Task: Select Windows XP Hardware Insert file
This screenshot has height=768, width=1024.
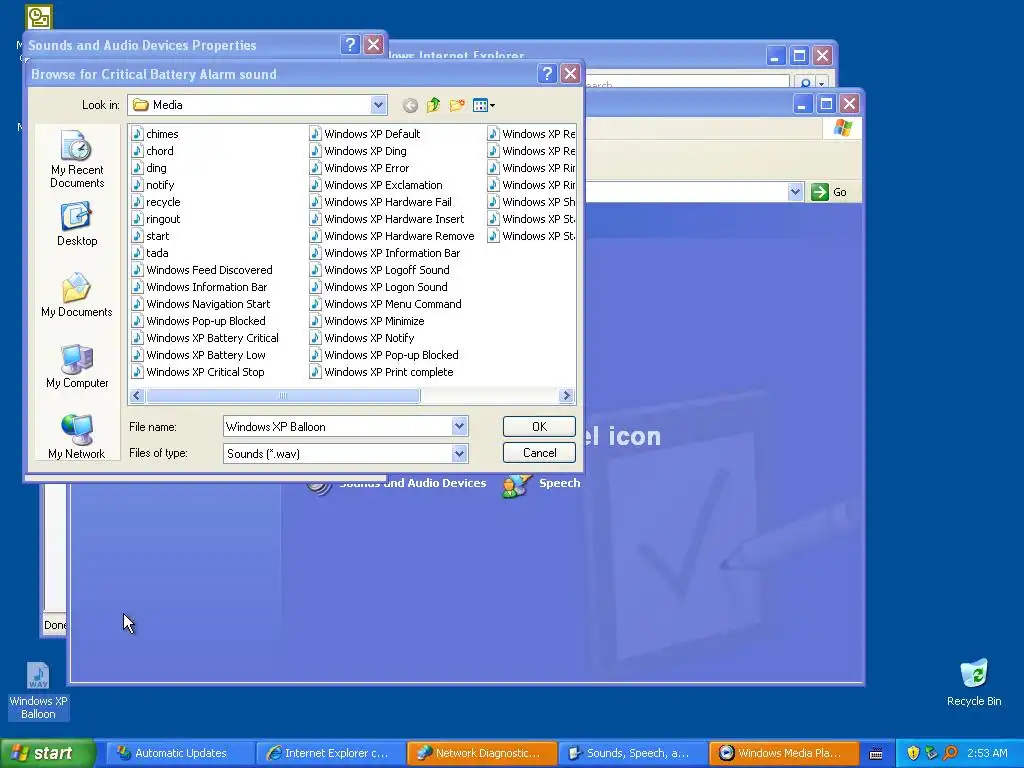Action: (387, 219)
